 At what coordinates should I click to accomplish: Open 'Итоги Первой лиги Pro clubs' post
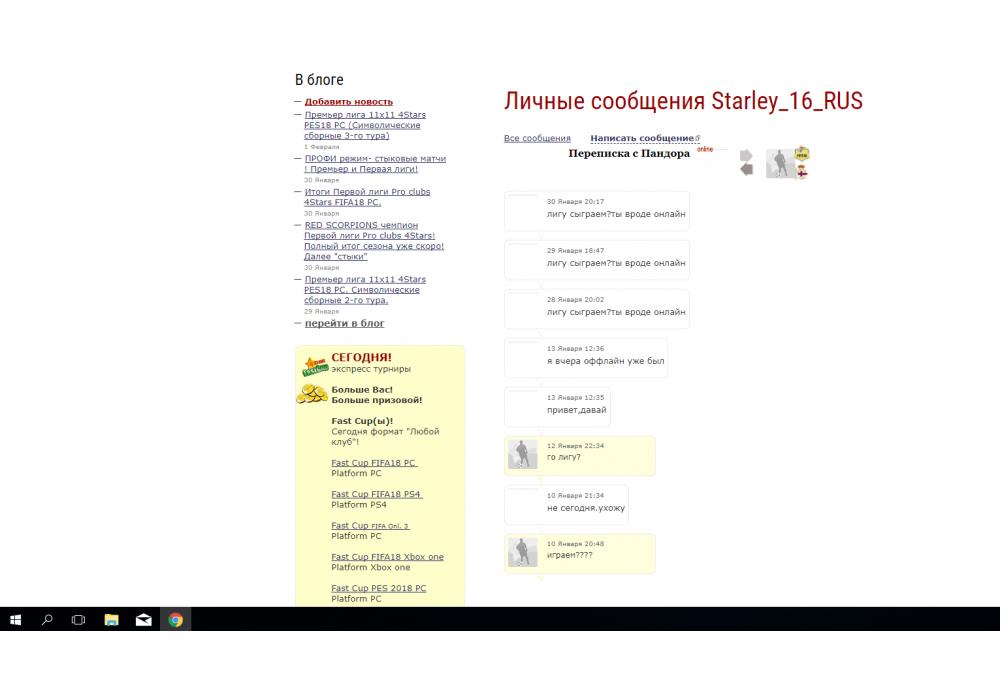pyautogui.click(x=367, y=197)
